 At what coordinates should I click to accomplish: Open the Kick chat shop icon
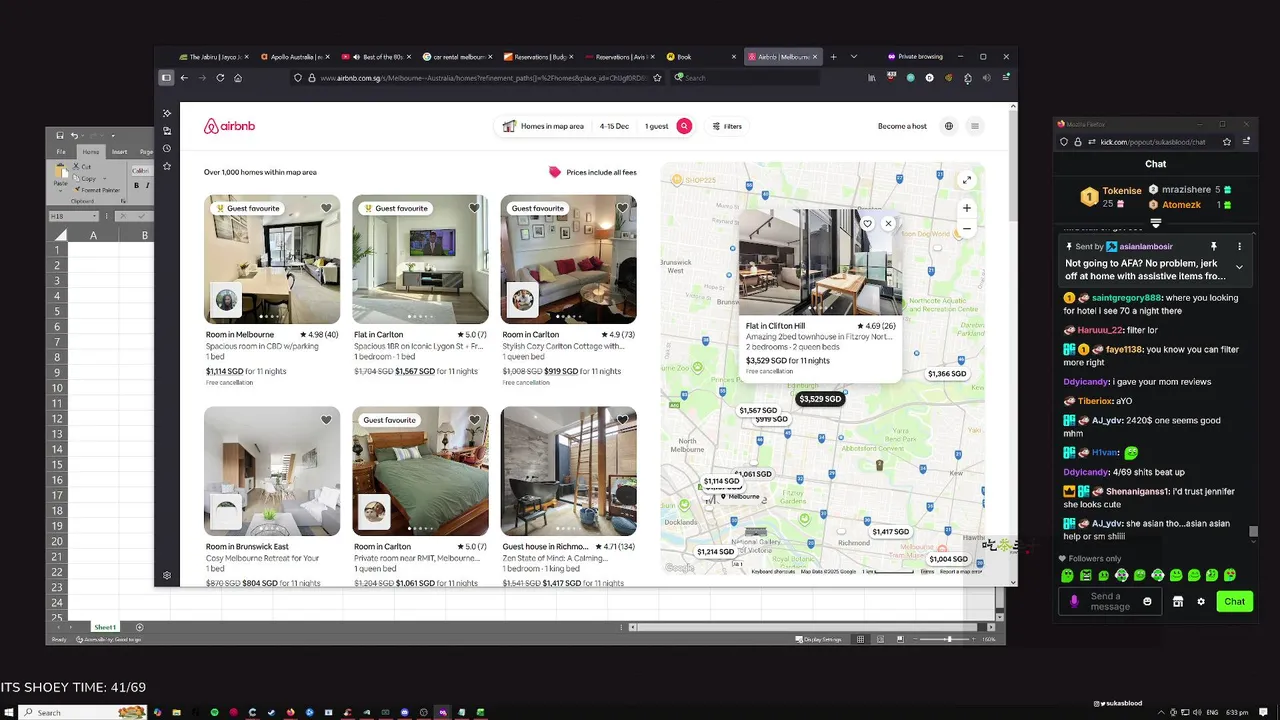tap(1178, 601)
